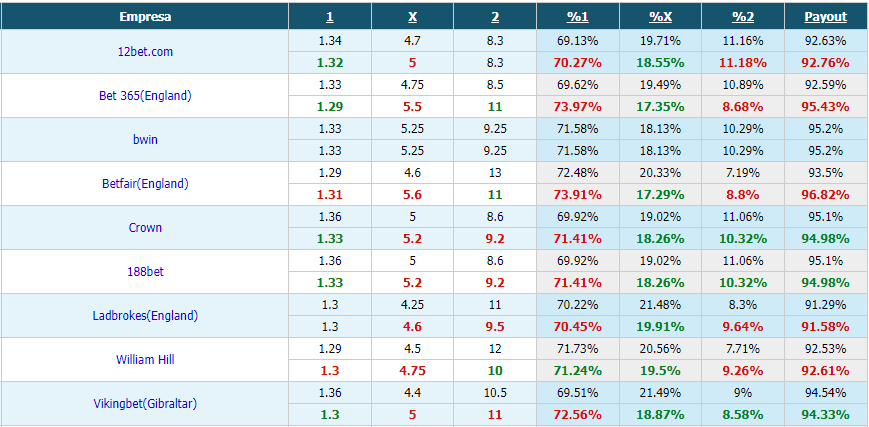This screenshot has width=869, height=427.
Task: Sort by the %2 column header
Action: point(743,17)
